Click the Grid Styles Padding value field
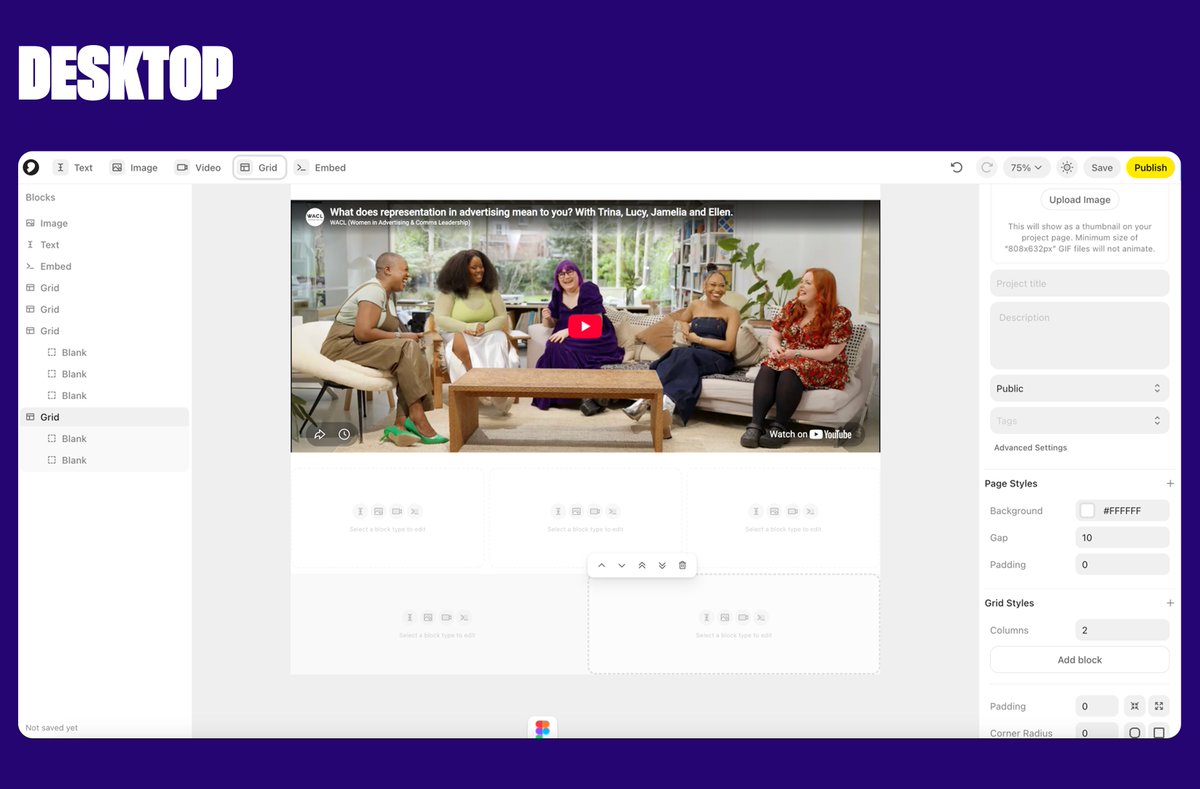The image size is (1200, 789). [1097, 706]
